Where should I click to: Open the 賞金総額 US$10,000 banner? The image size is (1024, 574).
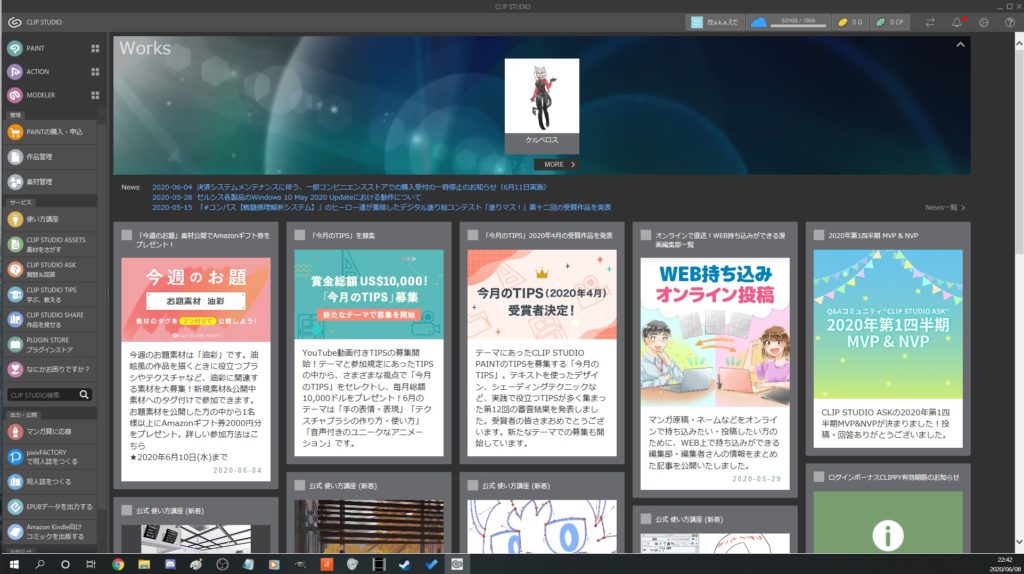pos(369,294)
